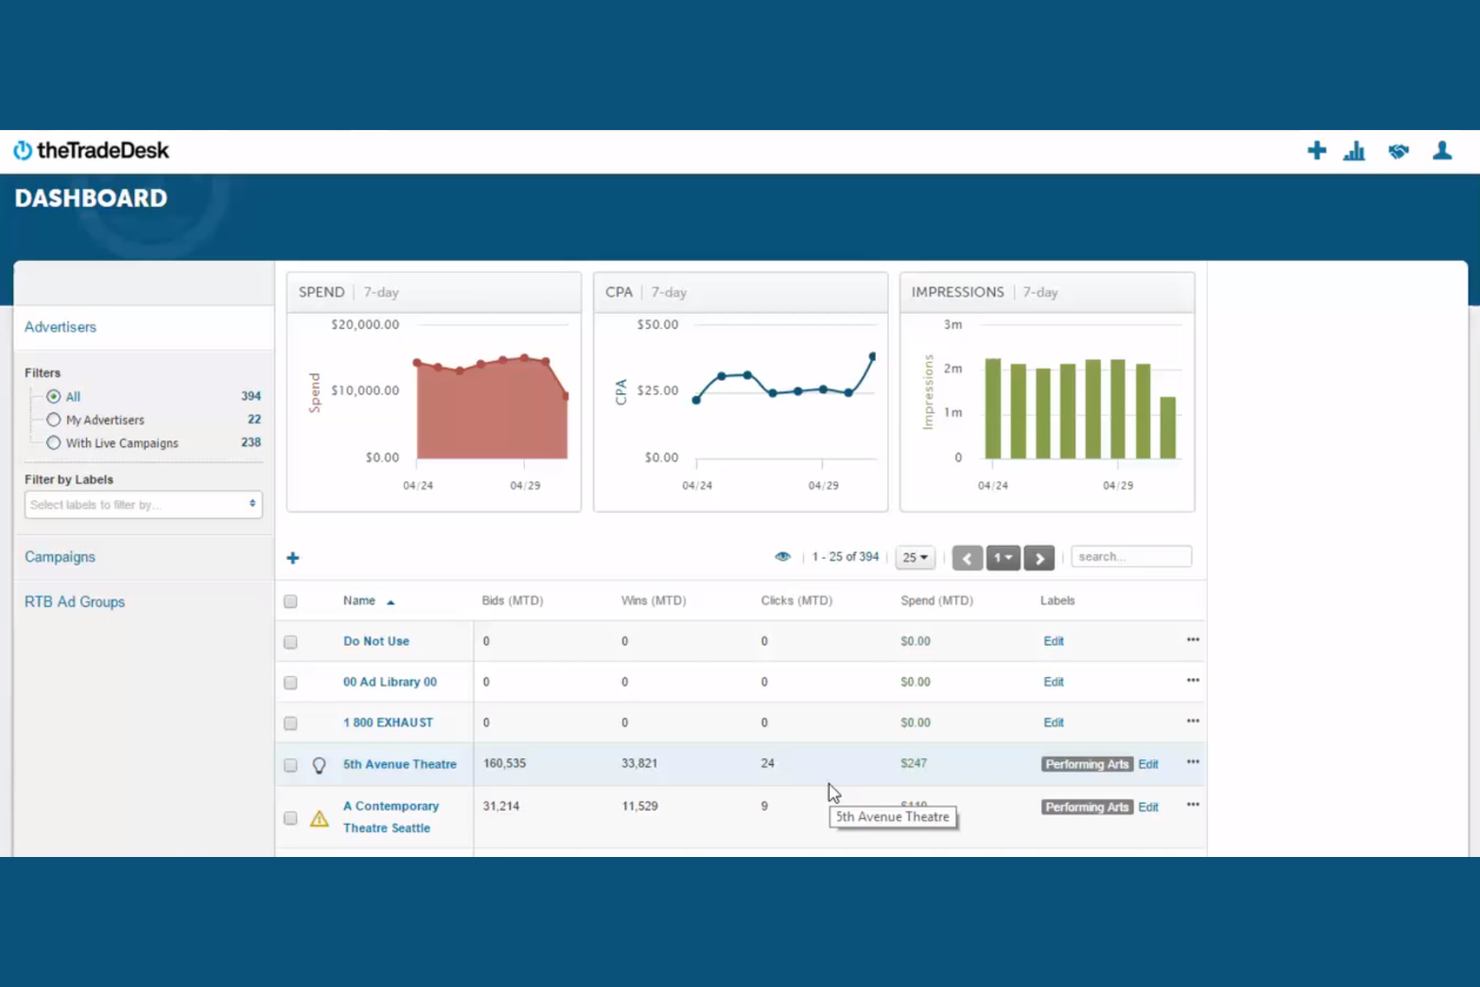
Task: Click lightbulb icon for 5th Avenue Theatre
Action: 319,765
